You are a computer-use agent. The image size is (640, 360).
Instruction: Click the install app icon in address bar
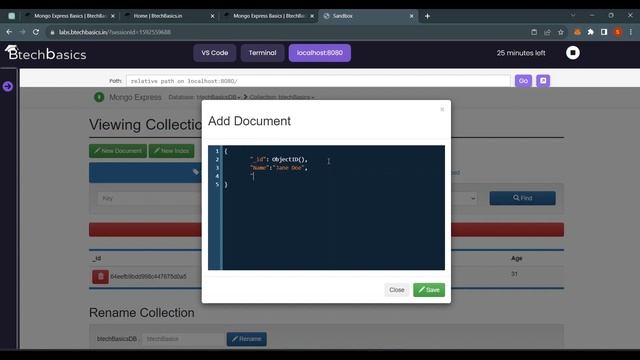(534, 32)
